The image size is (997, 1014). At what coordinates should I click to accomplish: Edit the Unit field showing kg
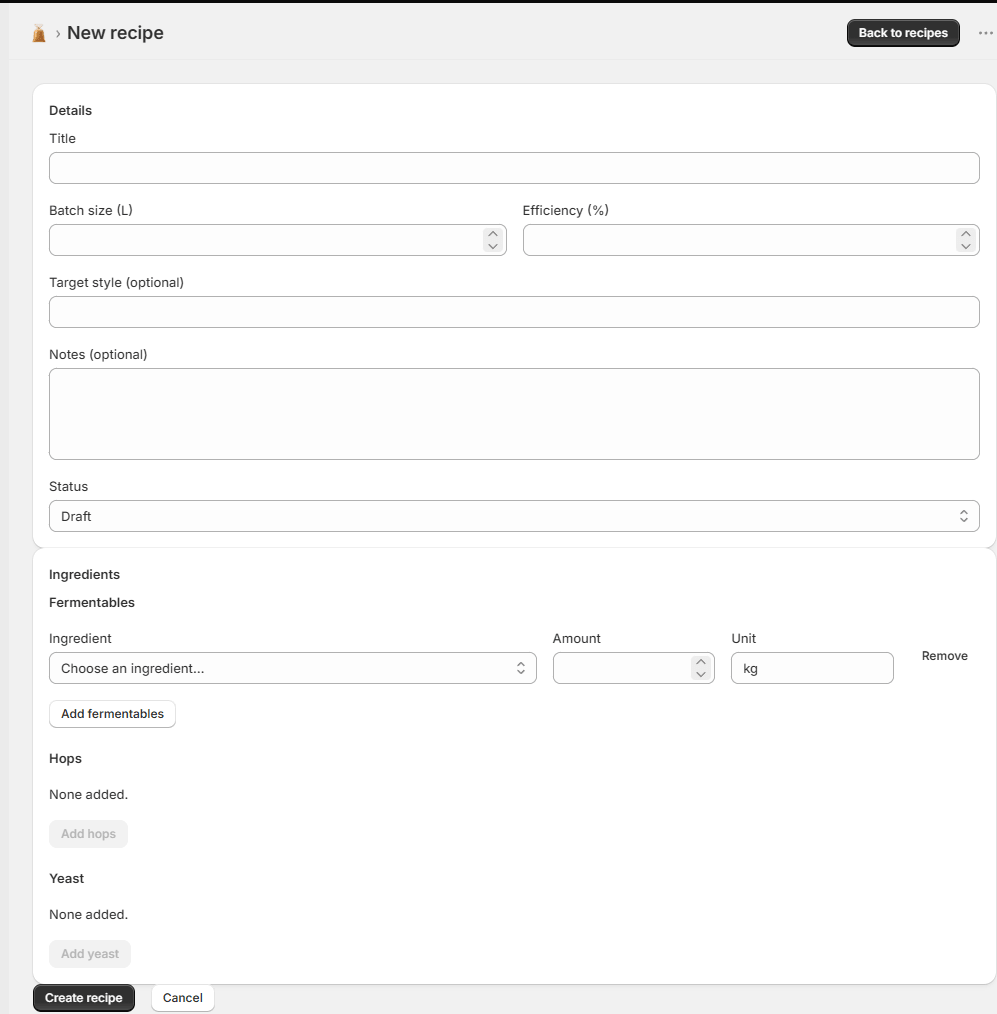coord(812,668)
